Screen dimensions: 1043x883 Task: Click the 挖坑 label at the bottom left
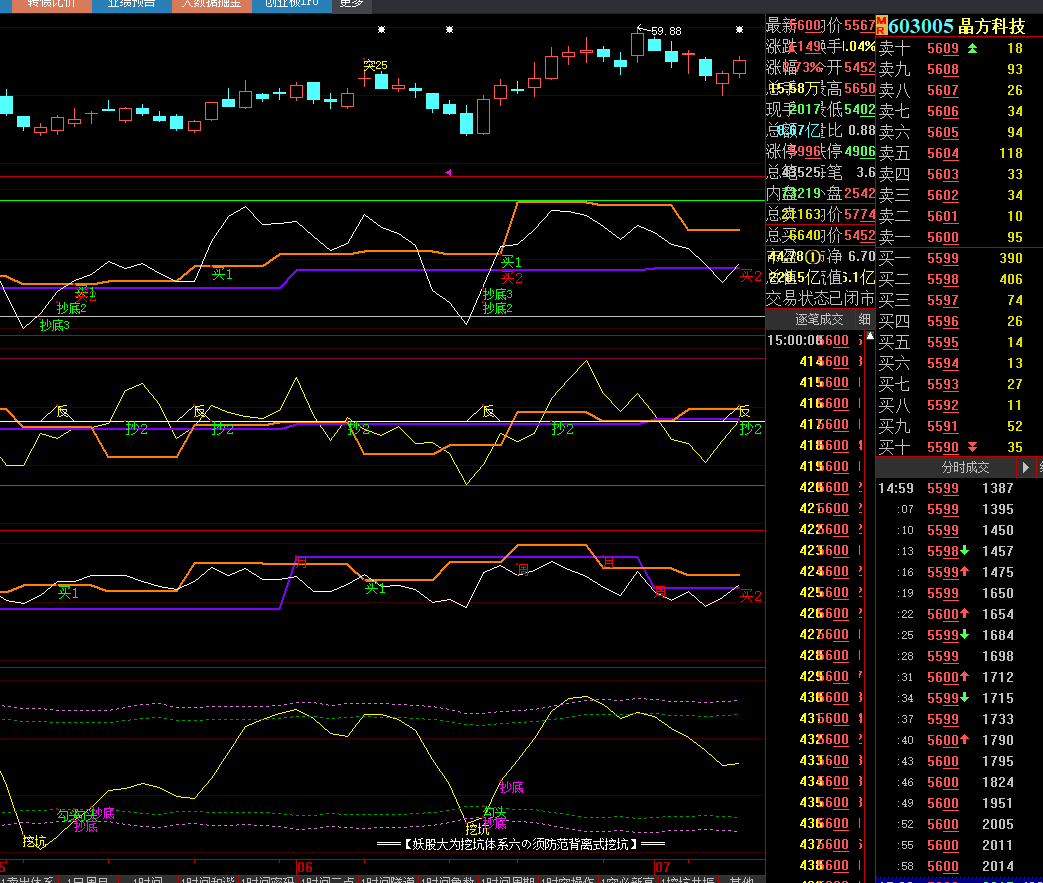coord(34,842)
